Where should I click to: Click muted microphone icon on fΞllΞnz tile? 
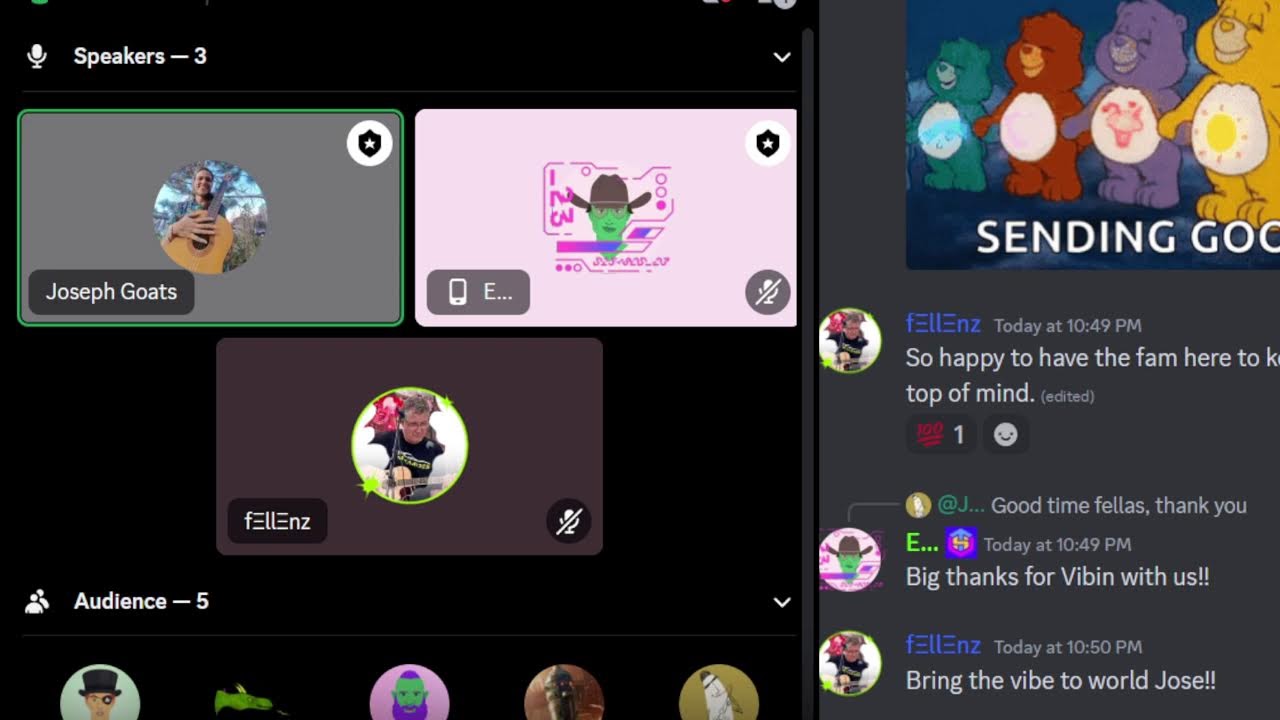click(x=569, y=521)
